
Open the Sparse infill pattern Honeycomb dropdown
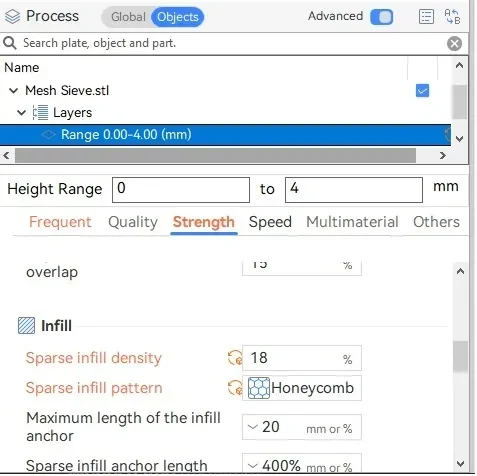pos(302,388)
